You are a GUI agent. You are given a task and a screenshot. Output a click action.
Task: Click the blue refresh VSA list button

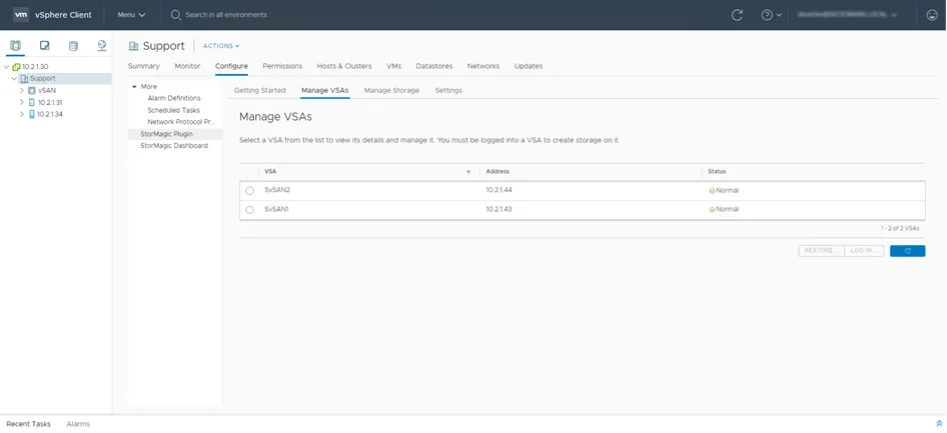pos(907,251)
